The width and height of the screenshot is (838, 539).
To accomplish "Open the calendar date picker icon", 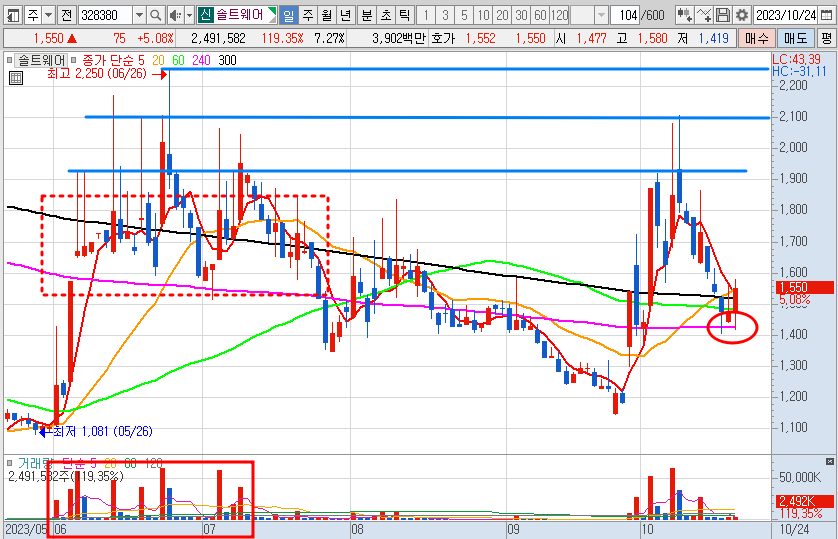I will pos(826,15).
